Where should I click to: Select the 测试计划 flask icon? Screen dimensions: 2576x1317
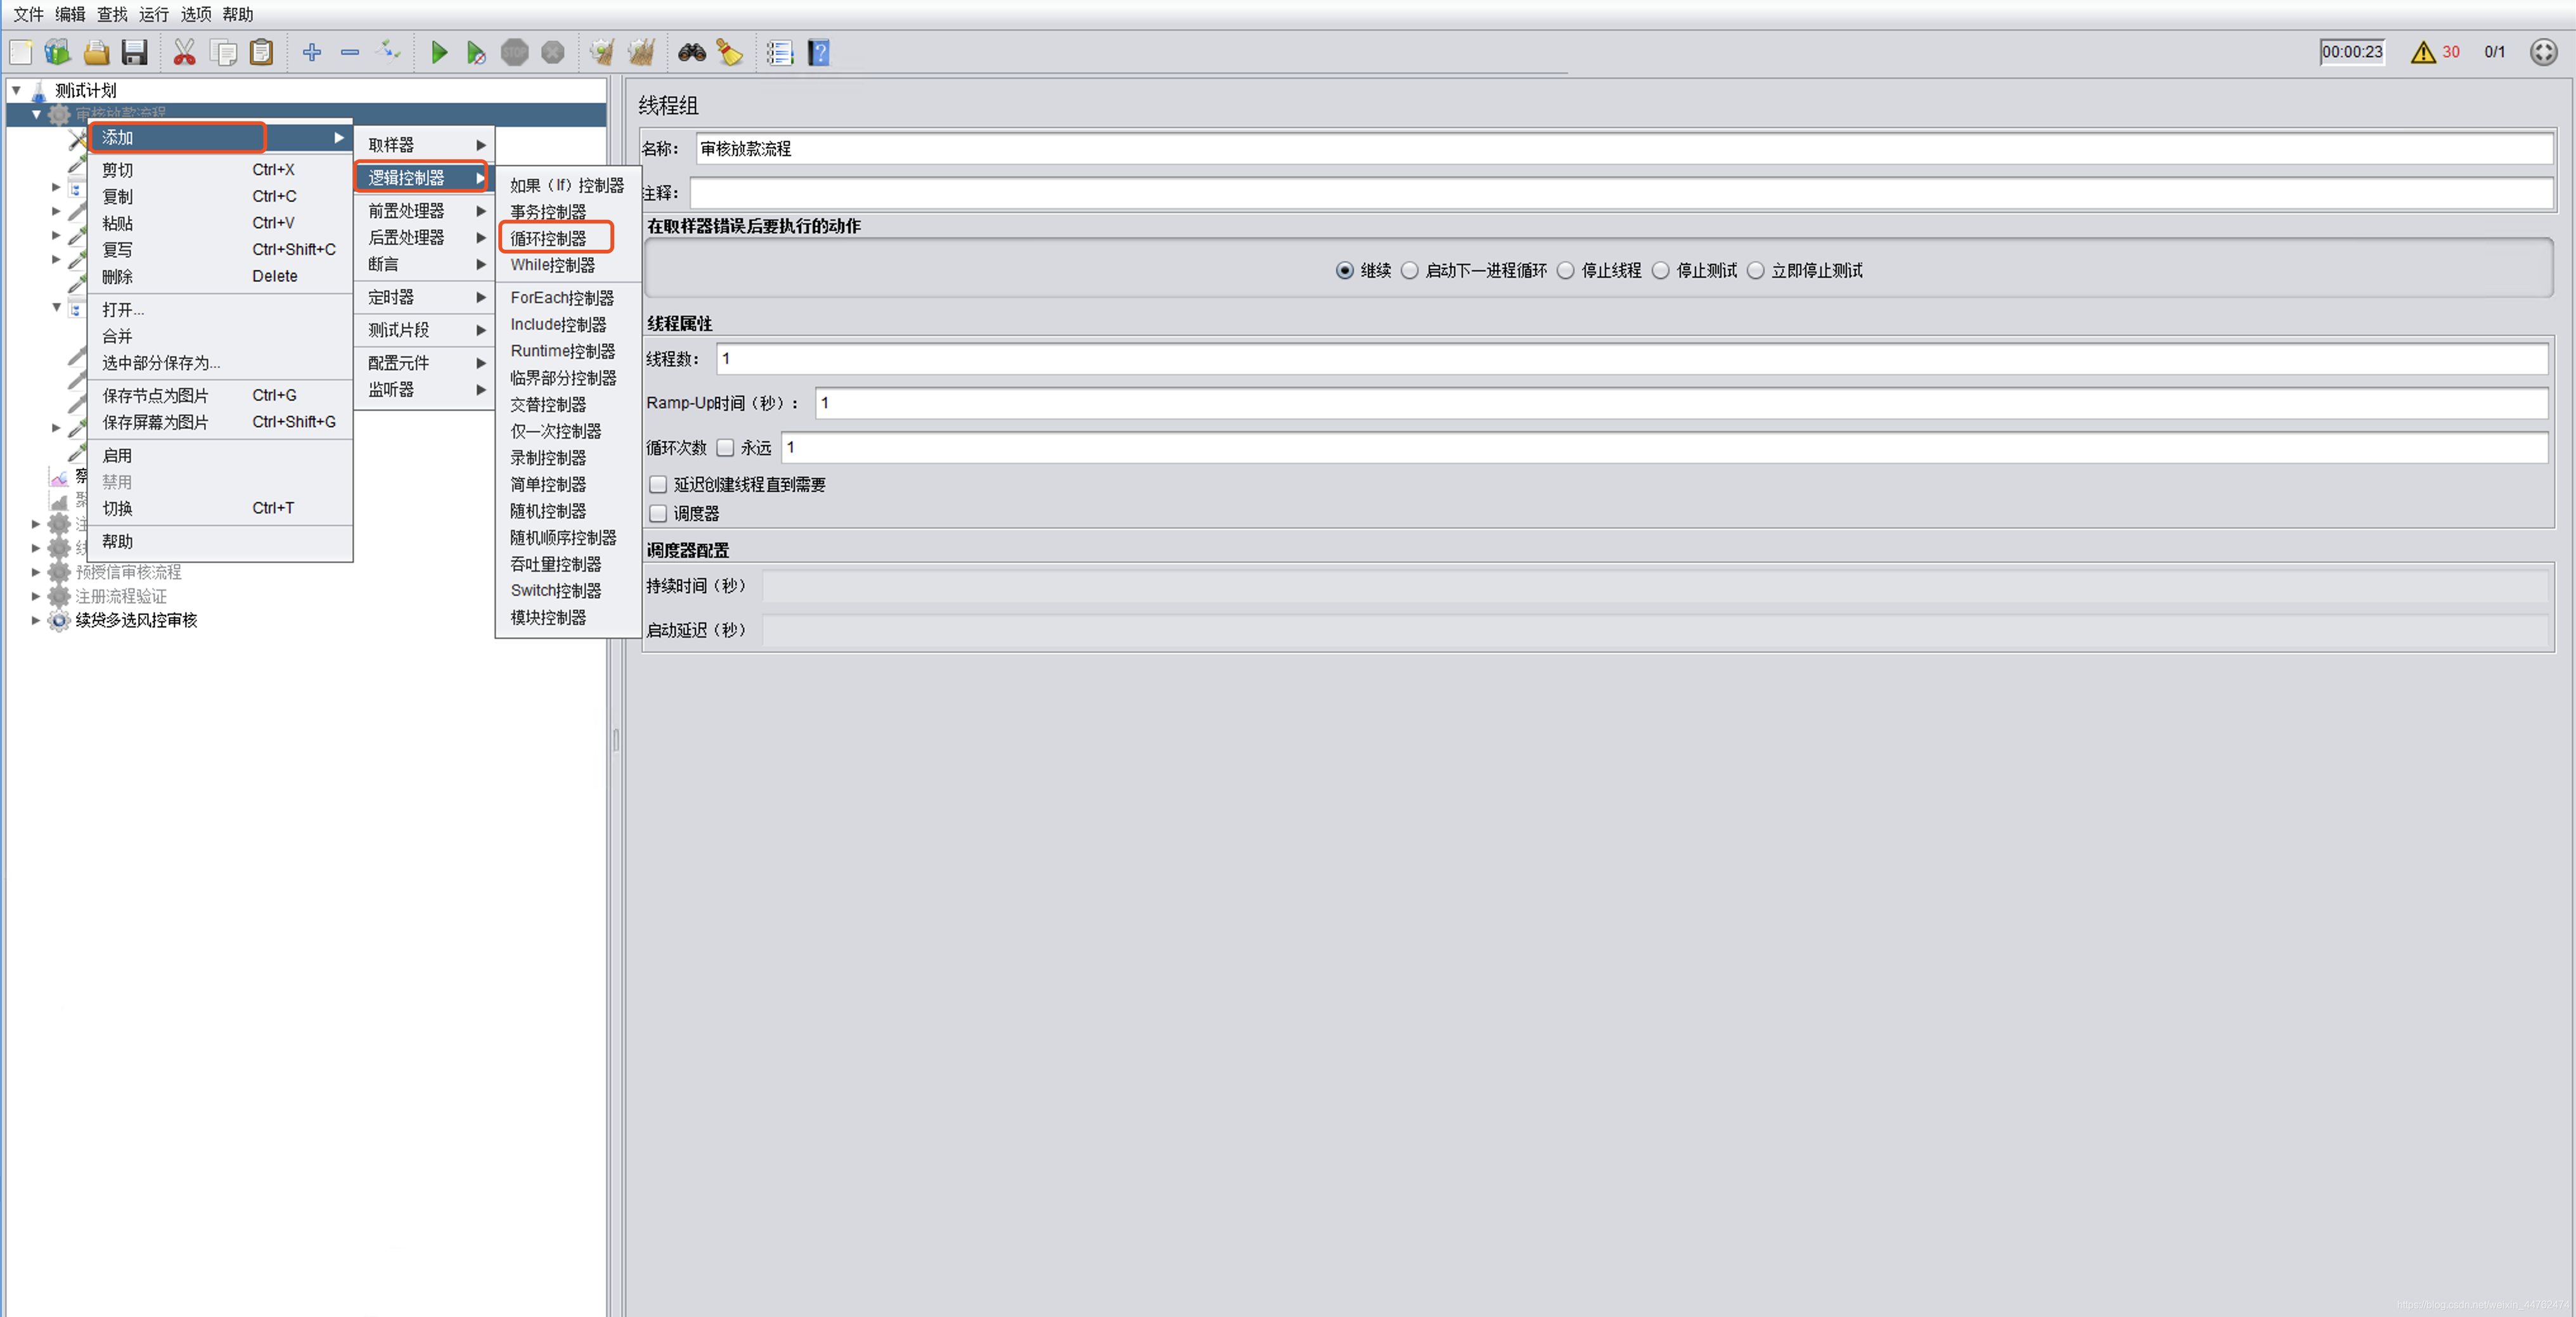point(39,91)
